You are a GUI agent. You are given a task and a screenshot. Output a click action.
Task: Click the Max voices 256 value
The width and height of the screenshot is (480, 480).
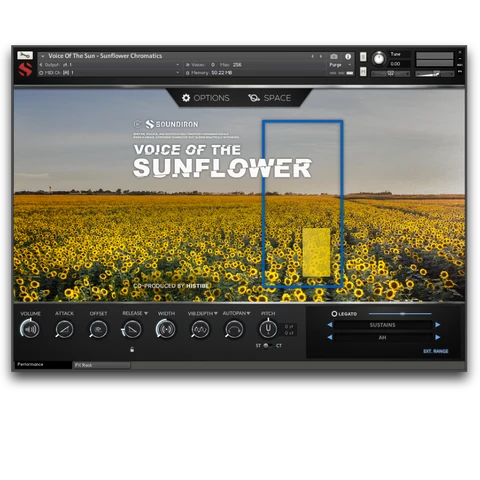pos(237,65)
